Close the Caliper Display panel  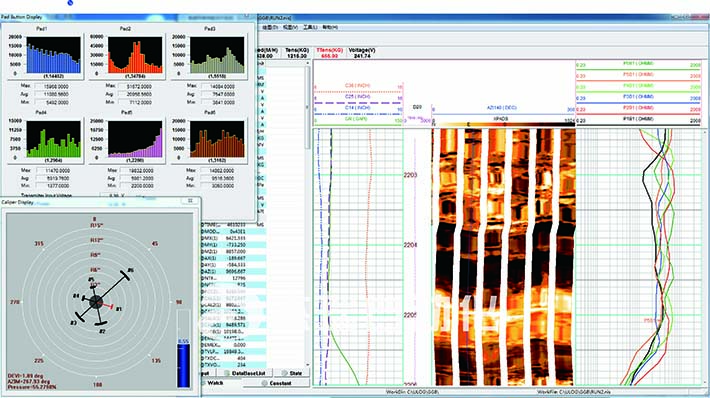pos(190,201)
